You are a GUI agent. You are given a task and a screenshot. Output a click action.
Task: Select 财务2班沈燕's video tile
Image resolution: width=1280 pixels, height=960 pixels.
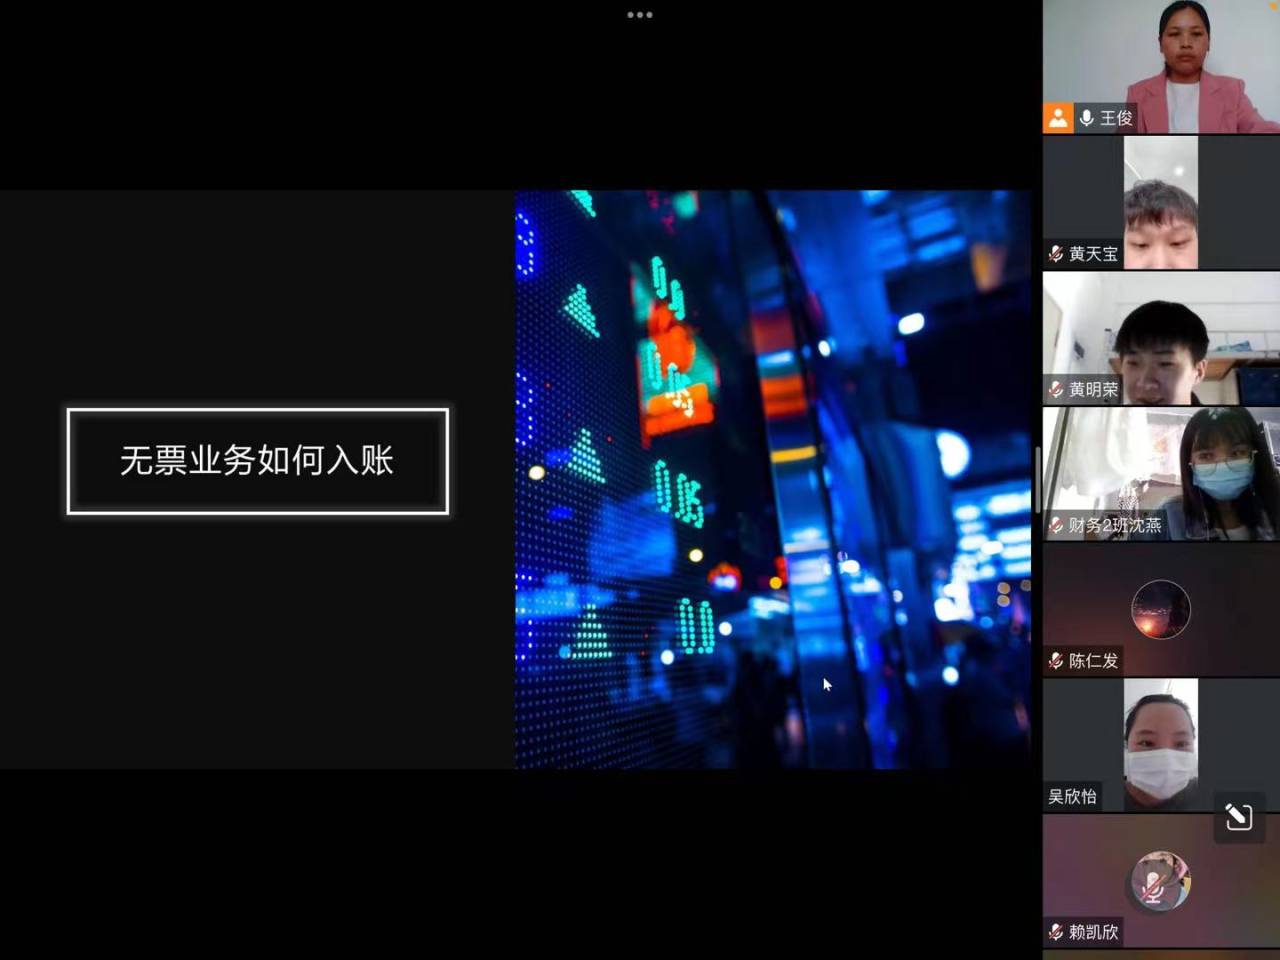1161,474
